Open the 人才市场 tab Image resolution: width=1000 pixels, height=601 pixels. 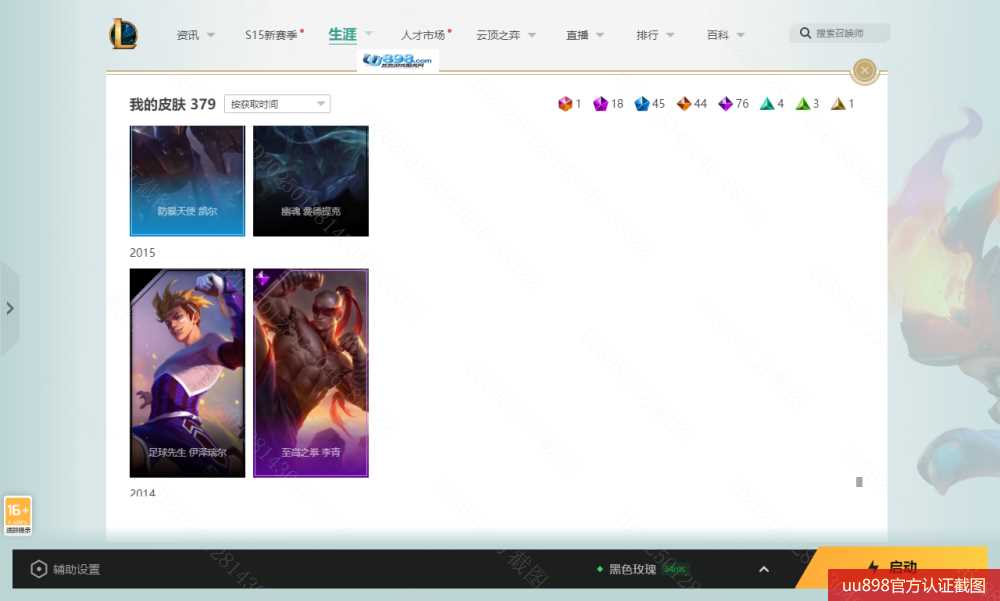(x=423, y=35)
